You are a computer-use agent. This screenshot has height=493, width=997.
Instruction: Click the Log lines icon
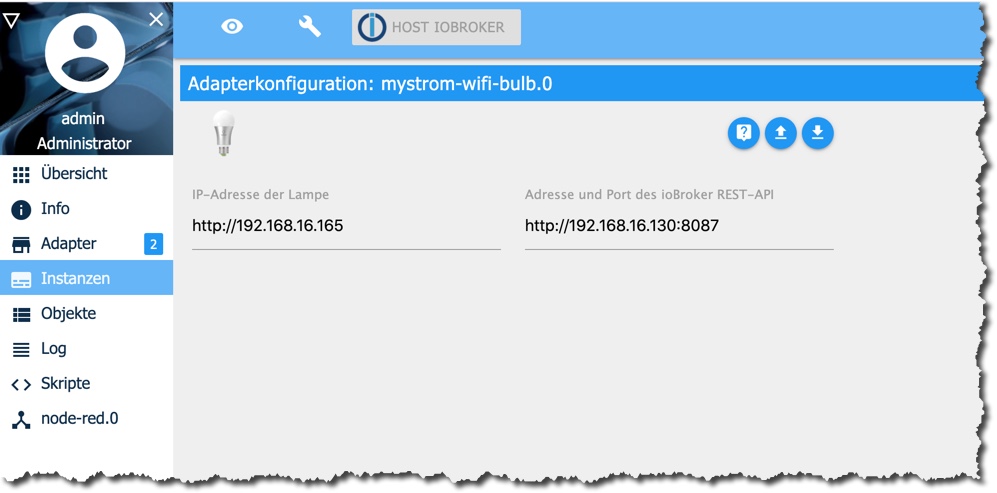pos(21,349)
